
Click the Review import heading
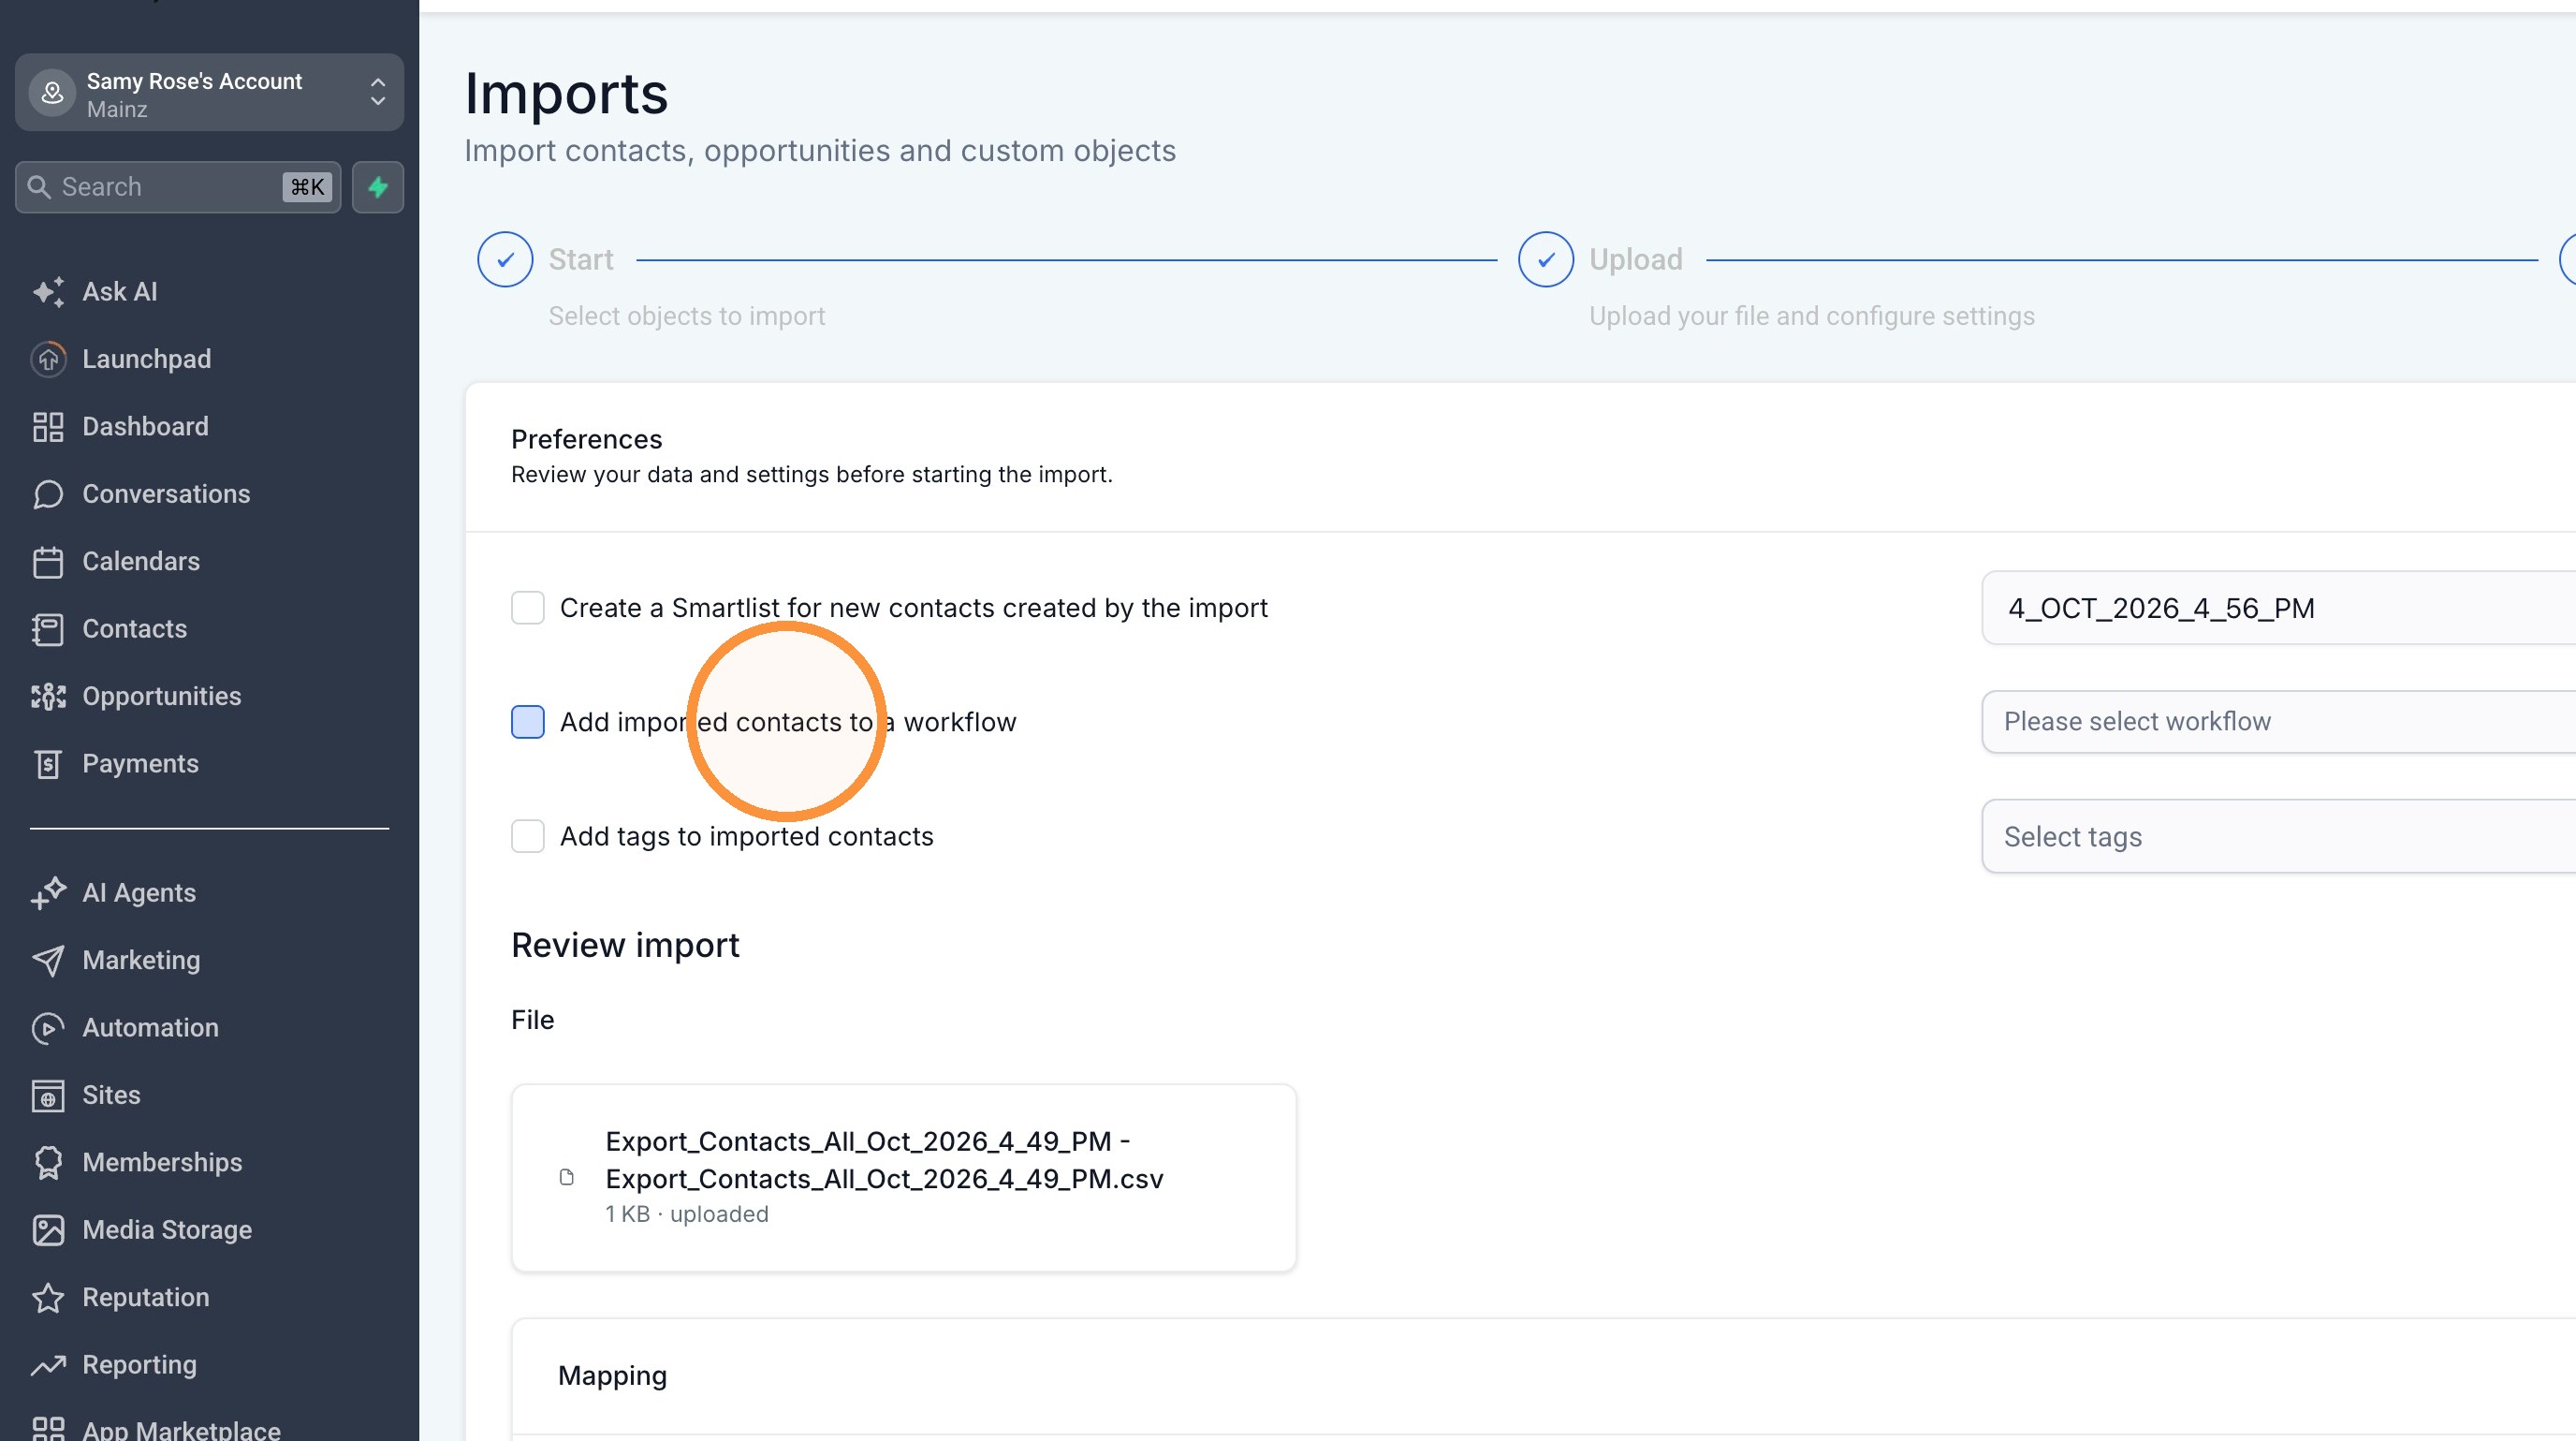click(625, 945)
